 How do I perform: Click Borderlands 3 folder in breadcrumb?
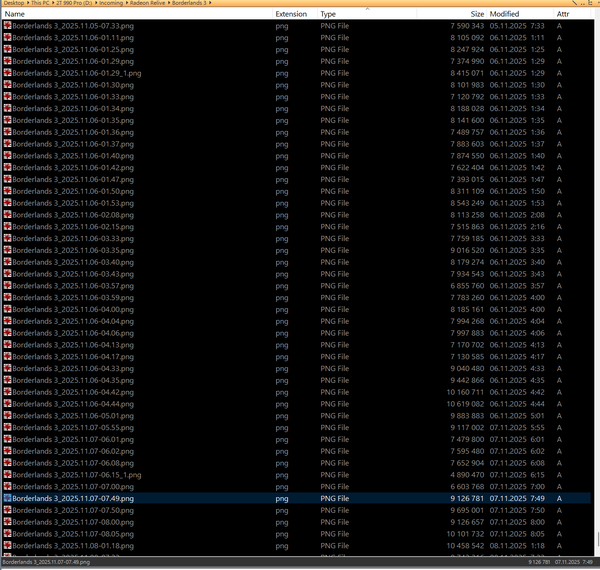pos(189,3)
